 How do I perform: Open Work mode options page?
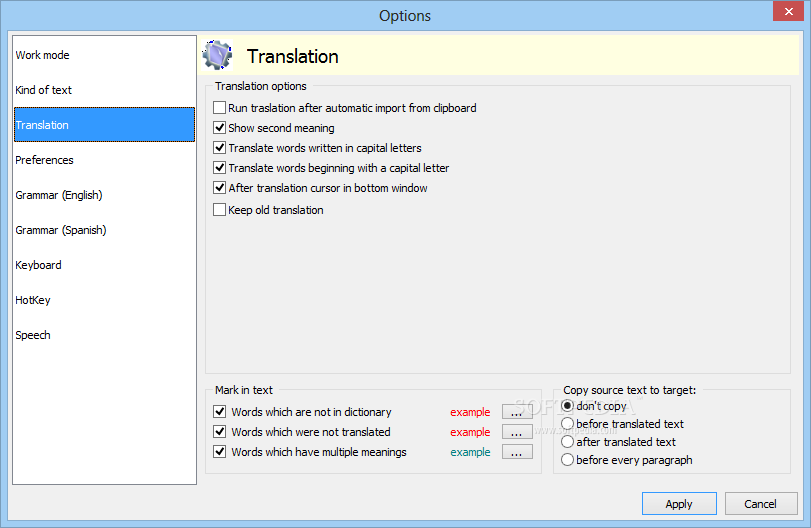[104, 55]
